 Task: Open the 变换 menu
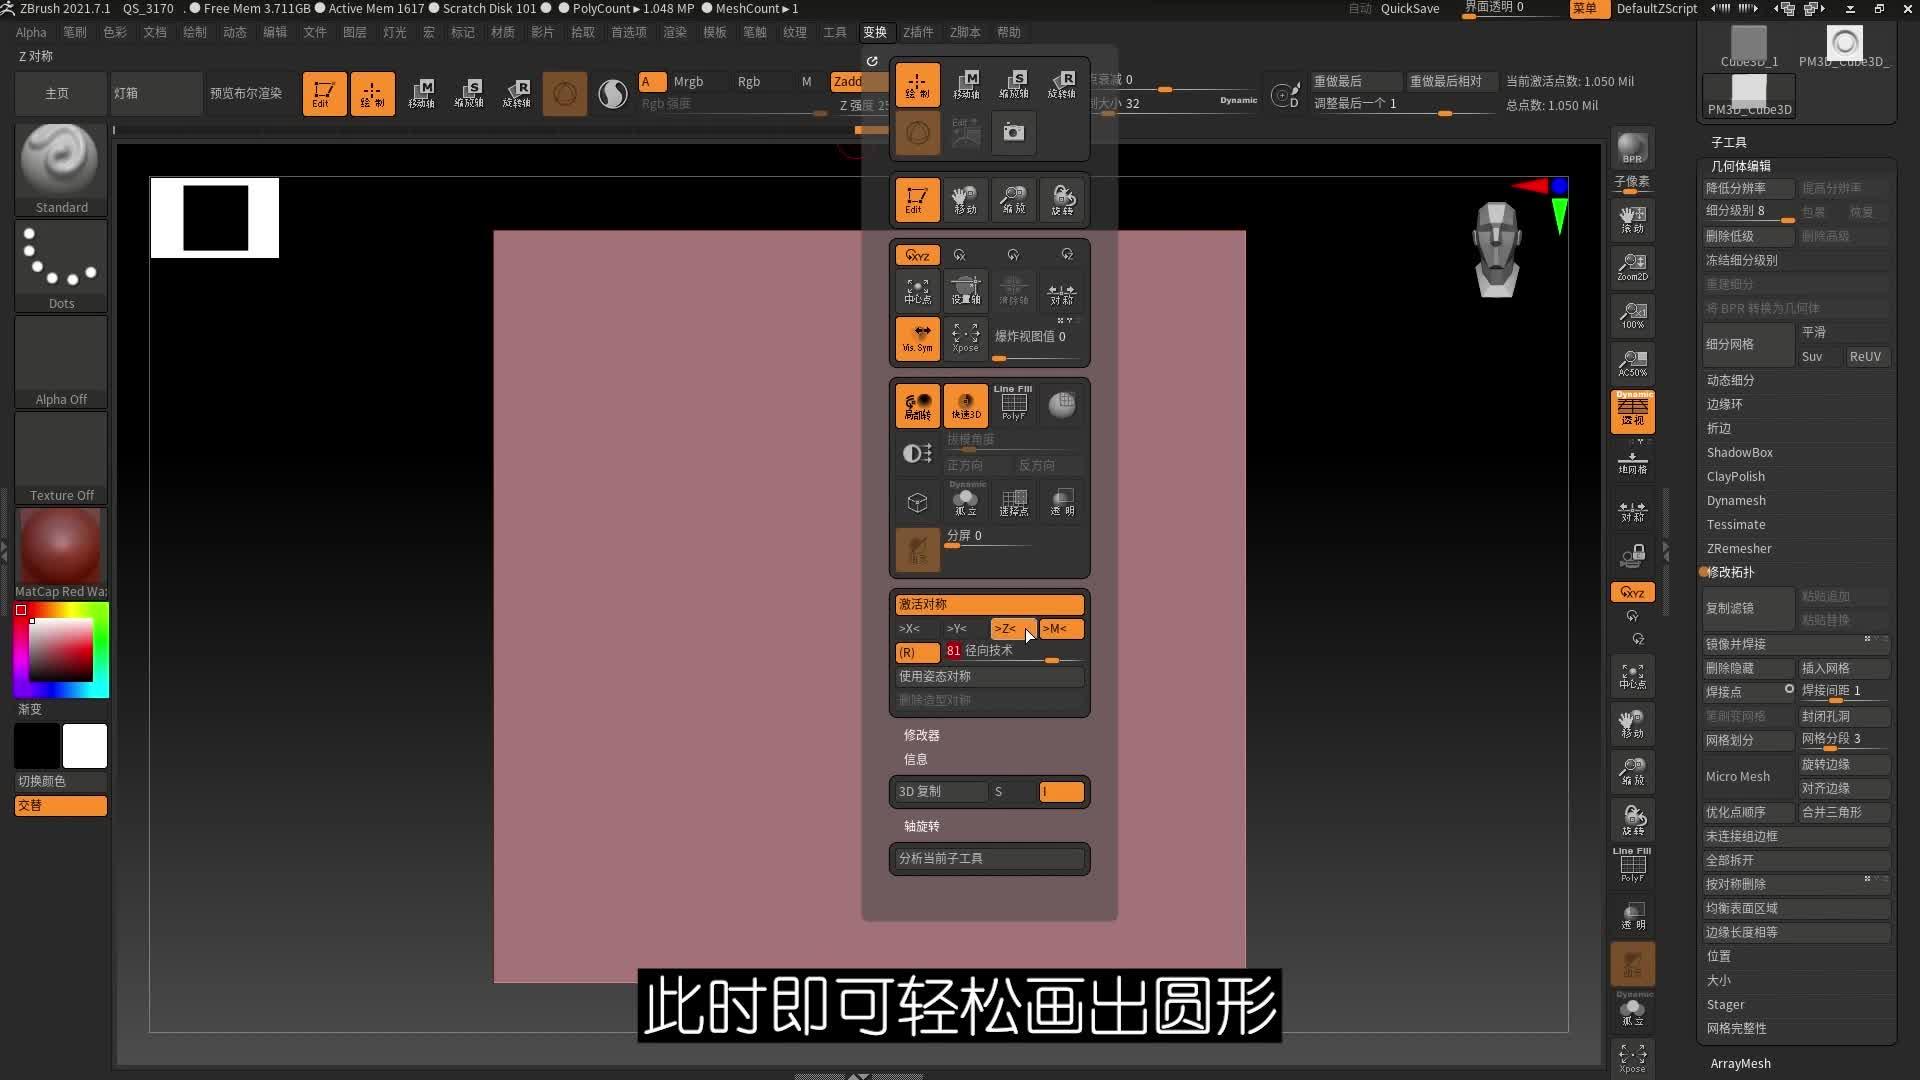point(875,32)
